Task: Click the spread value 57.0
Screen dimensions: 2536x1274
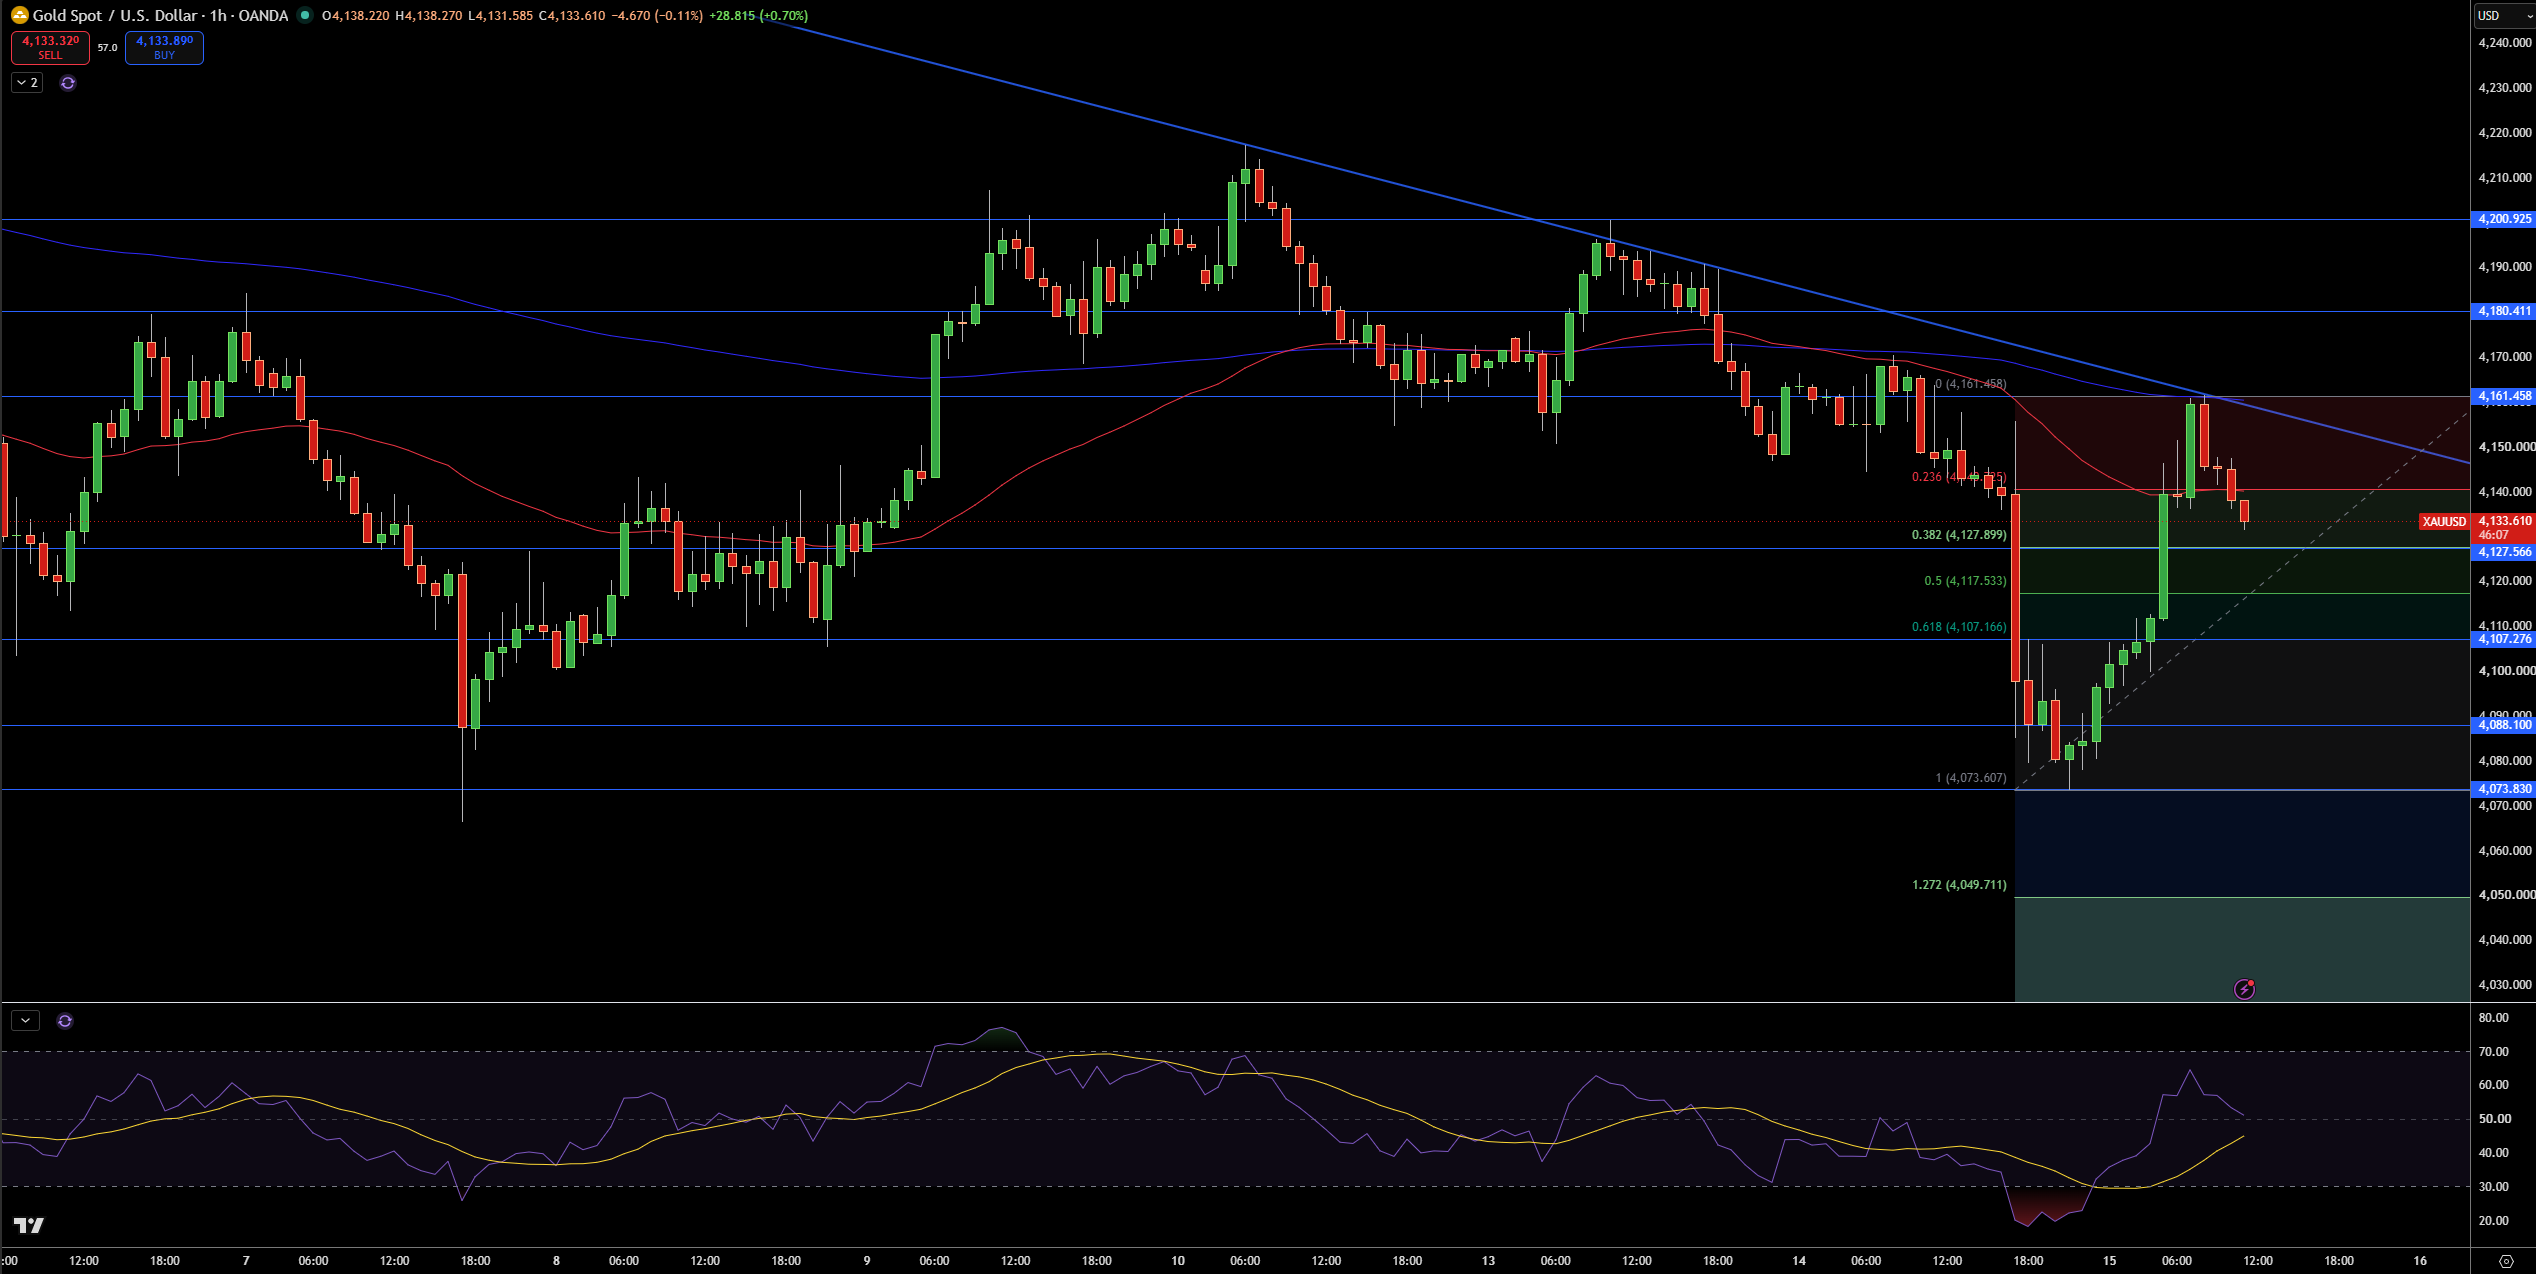Action: (107, 48)
